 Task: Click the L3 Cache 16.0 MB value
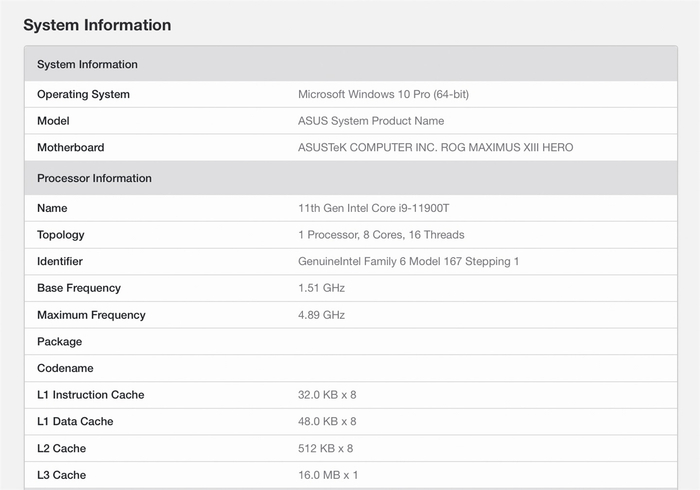coord(328,475)
